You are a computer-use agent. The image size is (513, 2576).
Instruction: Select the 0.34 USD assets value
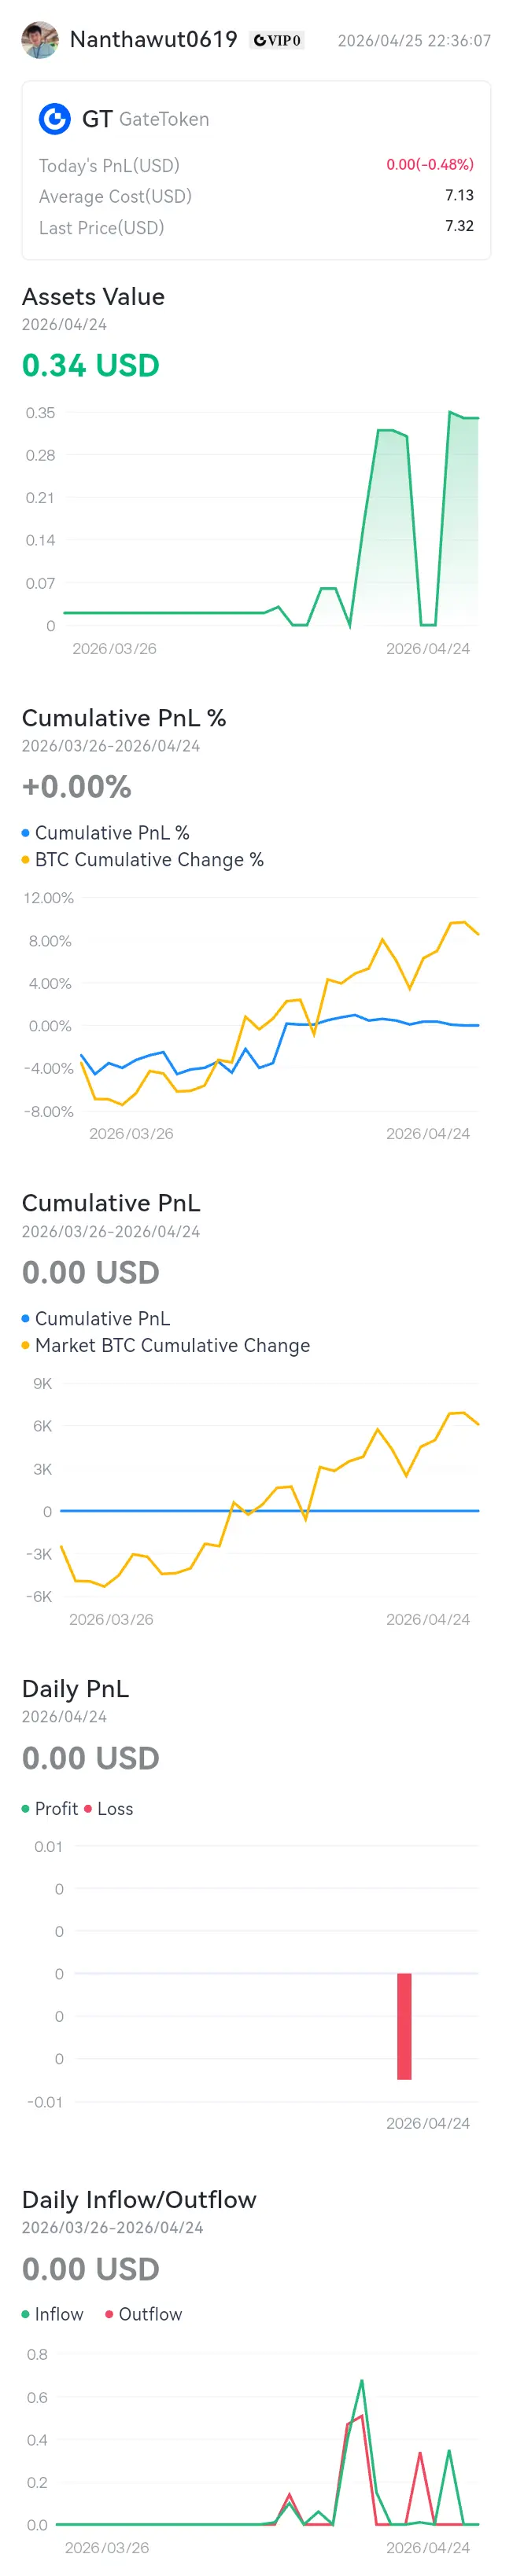91,365
